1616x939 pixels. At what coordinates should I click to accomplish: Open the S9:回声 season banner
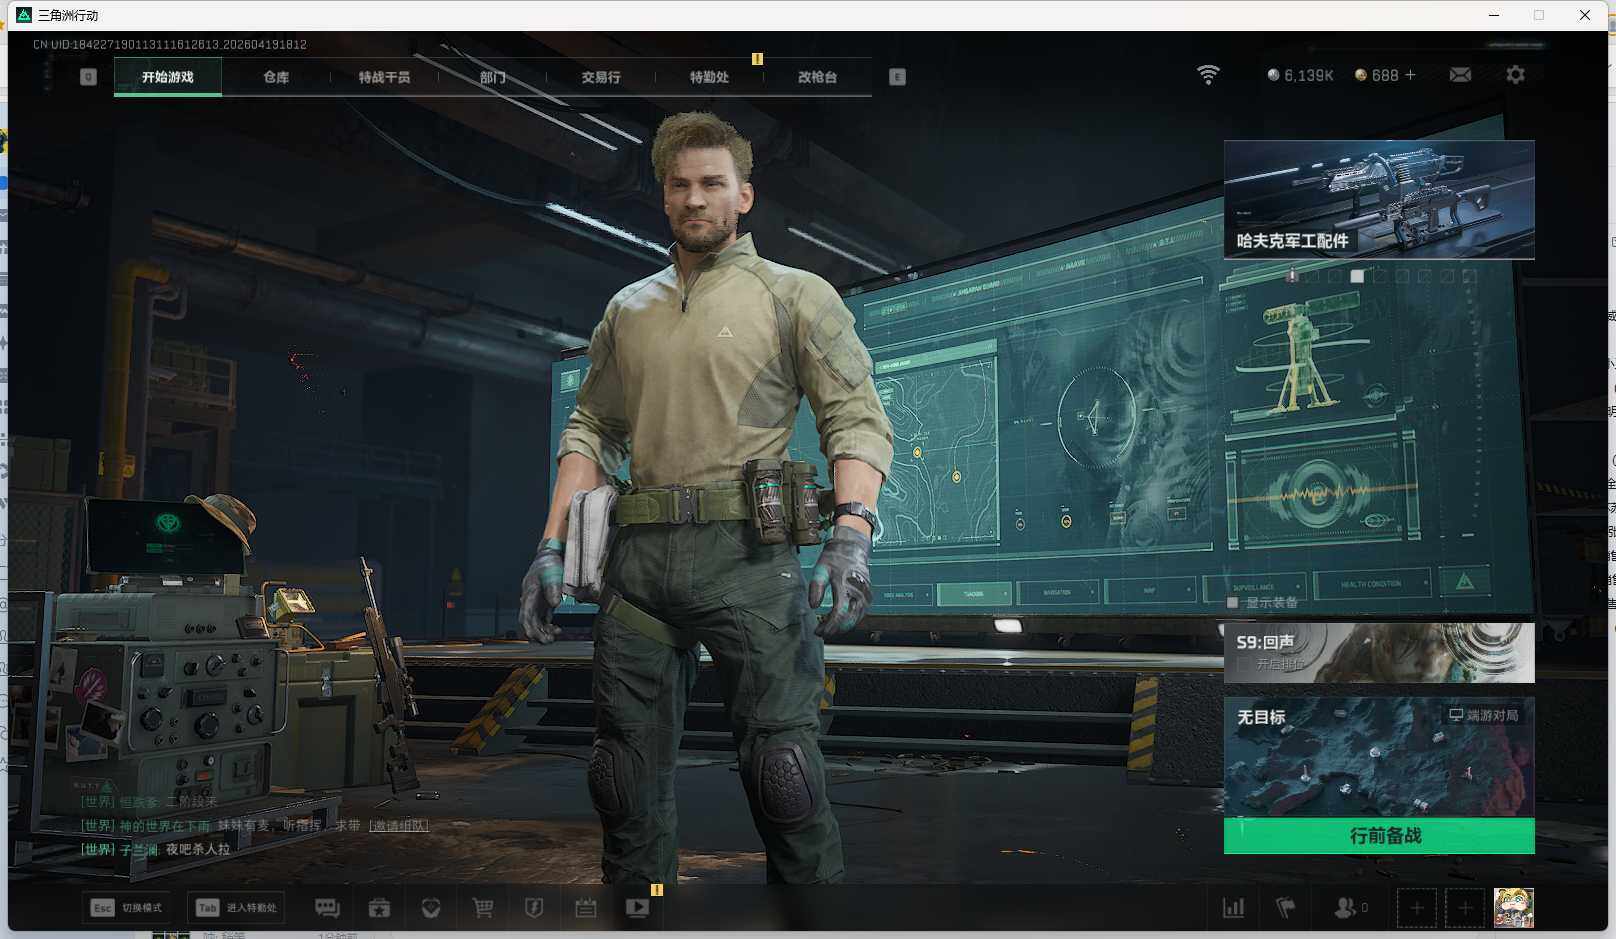(1379, 653)
